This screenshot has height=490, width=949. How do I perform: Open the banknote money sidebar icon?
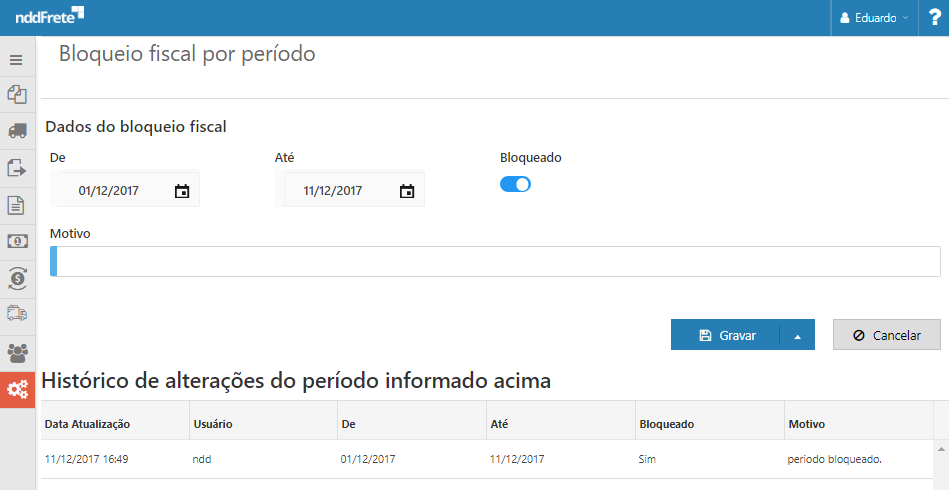click(x=17, y=241)
